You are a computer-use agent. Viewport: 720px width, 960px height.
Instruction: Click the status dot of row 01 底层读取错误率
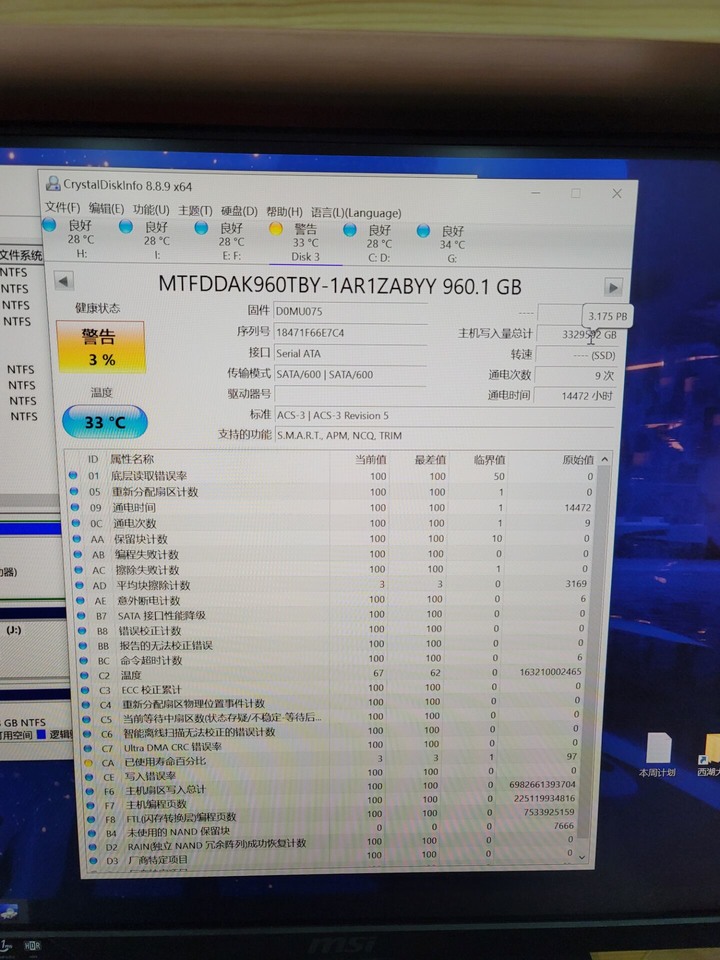coord(73,475)
